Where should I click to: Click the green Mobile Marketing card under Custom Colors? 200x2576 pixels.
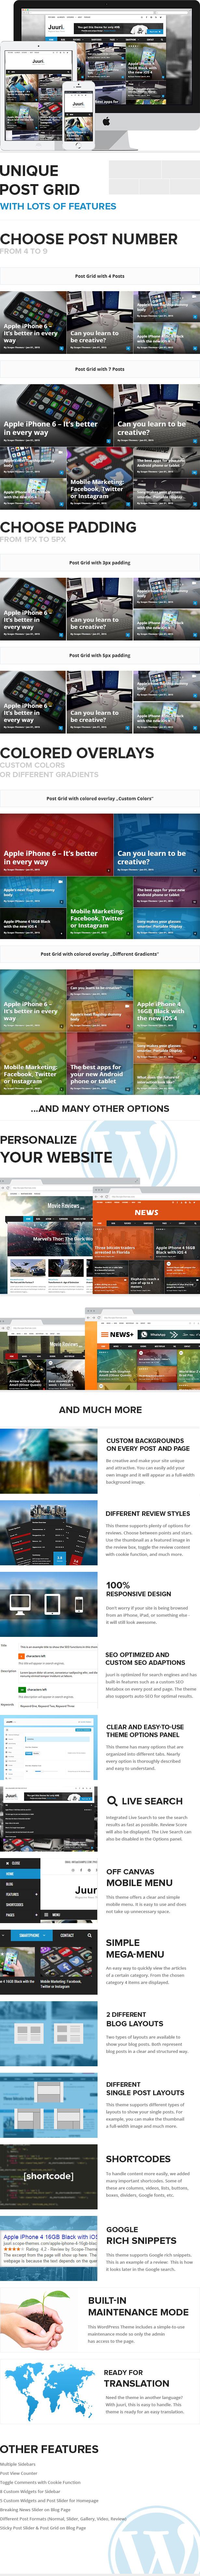(100, 907)
